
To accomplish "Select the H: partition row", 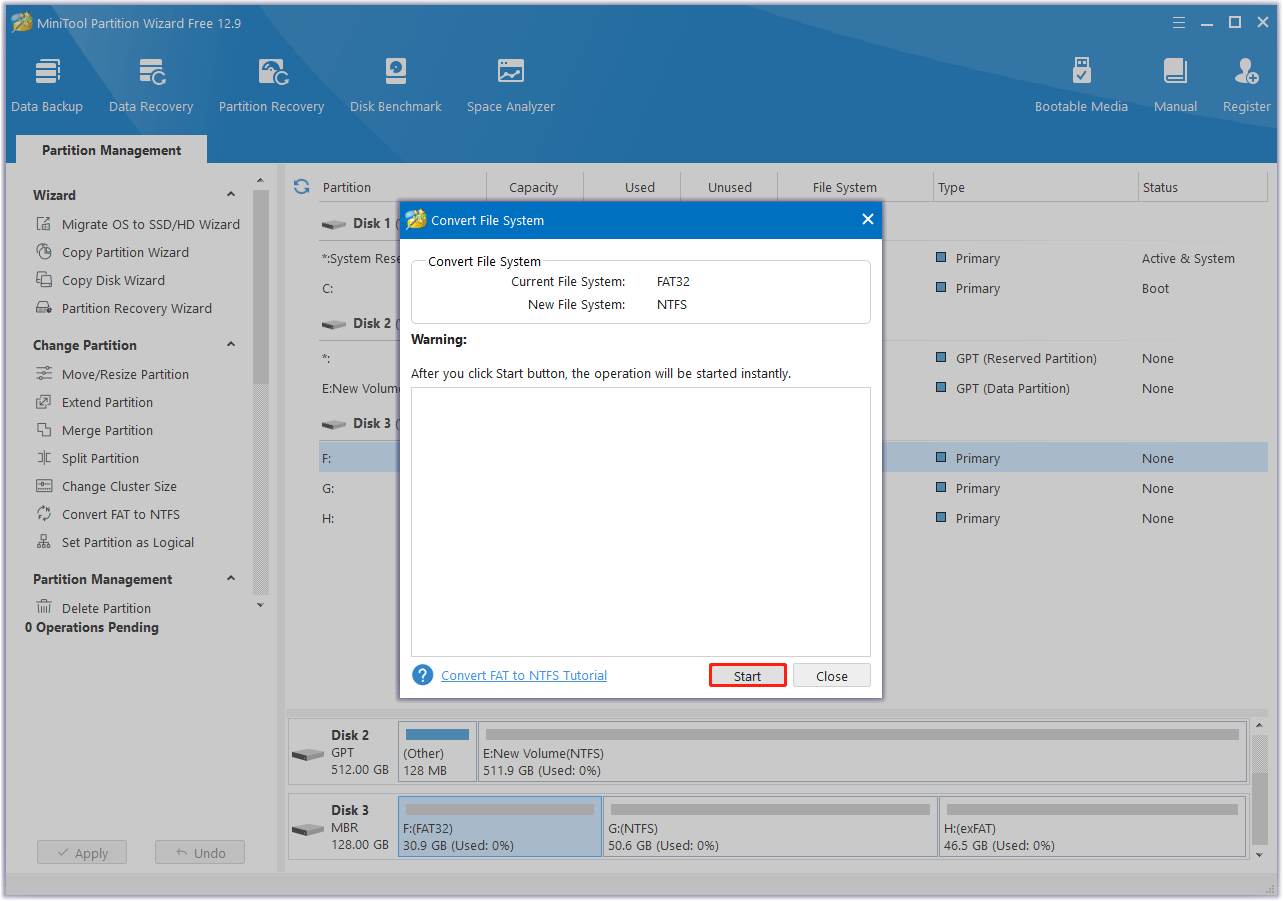I will click(x=793, y=518).
